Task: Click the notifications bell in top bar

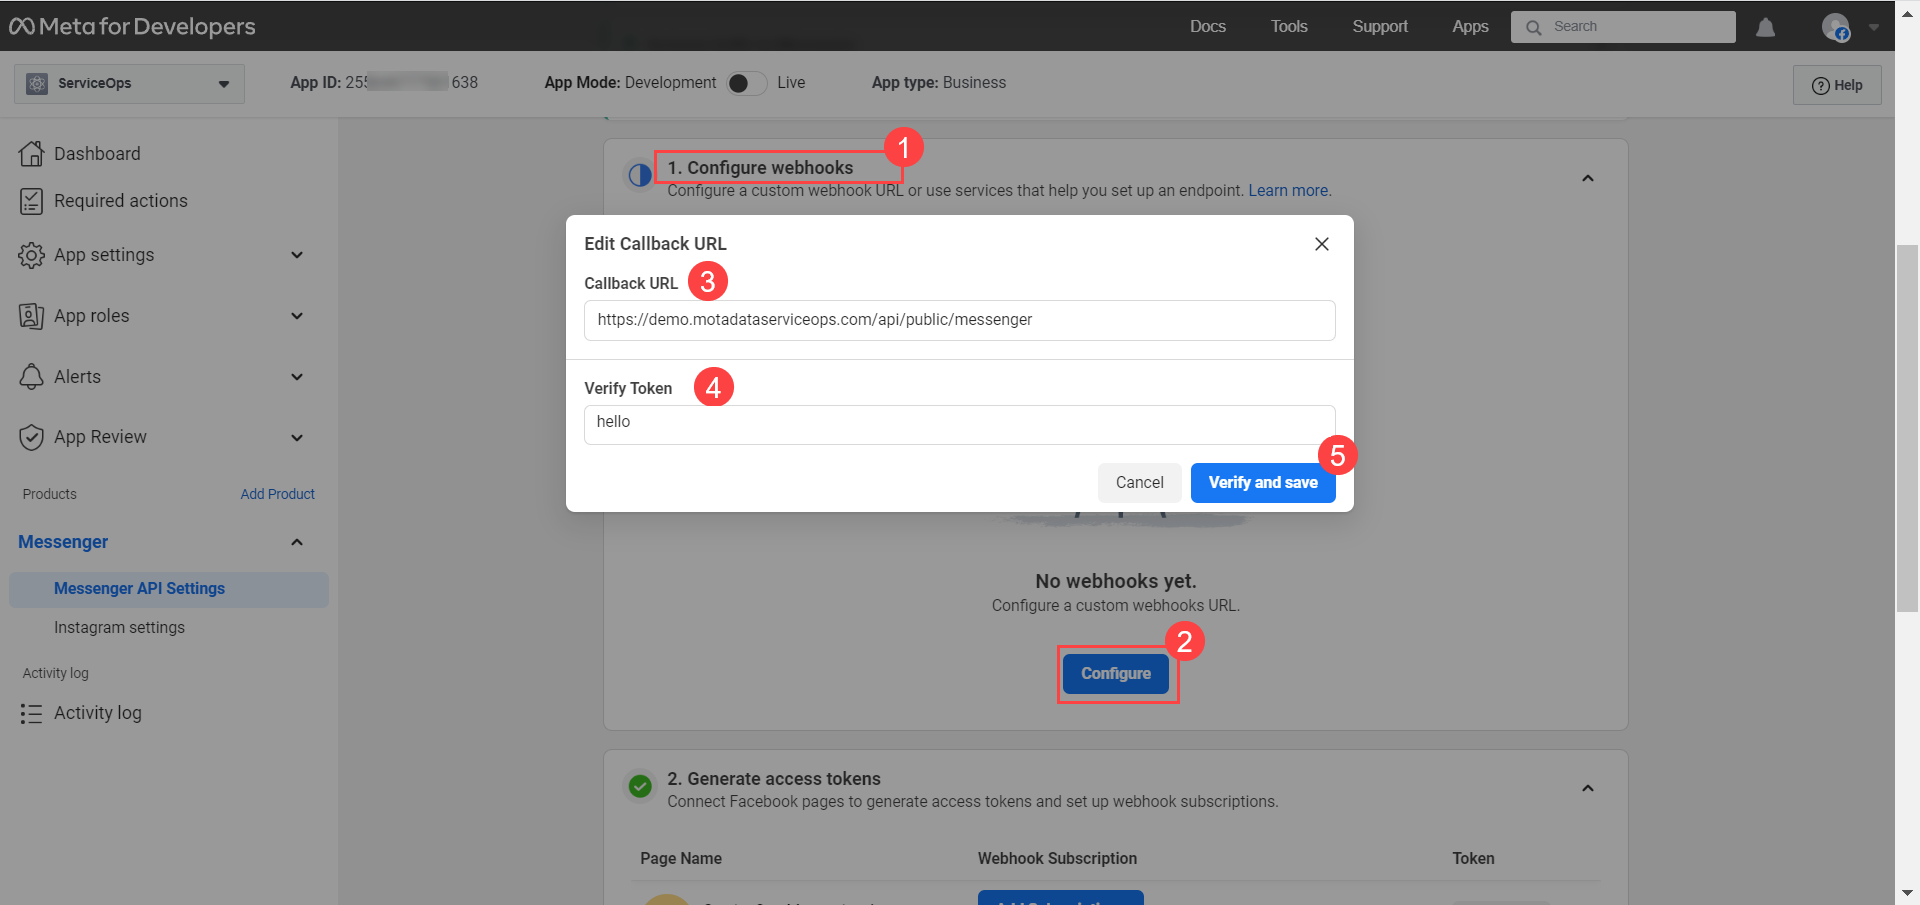Action: coord(1765,27)
